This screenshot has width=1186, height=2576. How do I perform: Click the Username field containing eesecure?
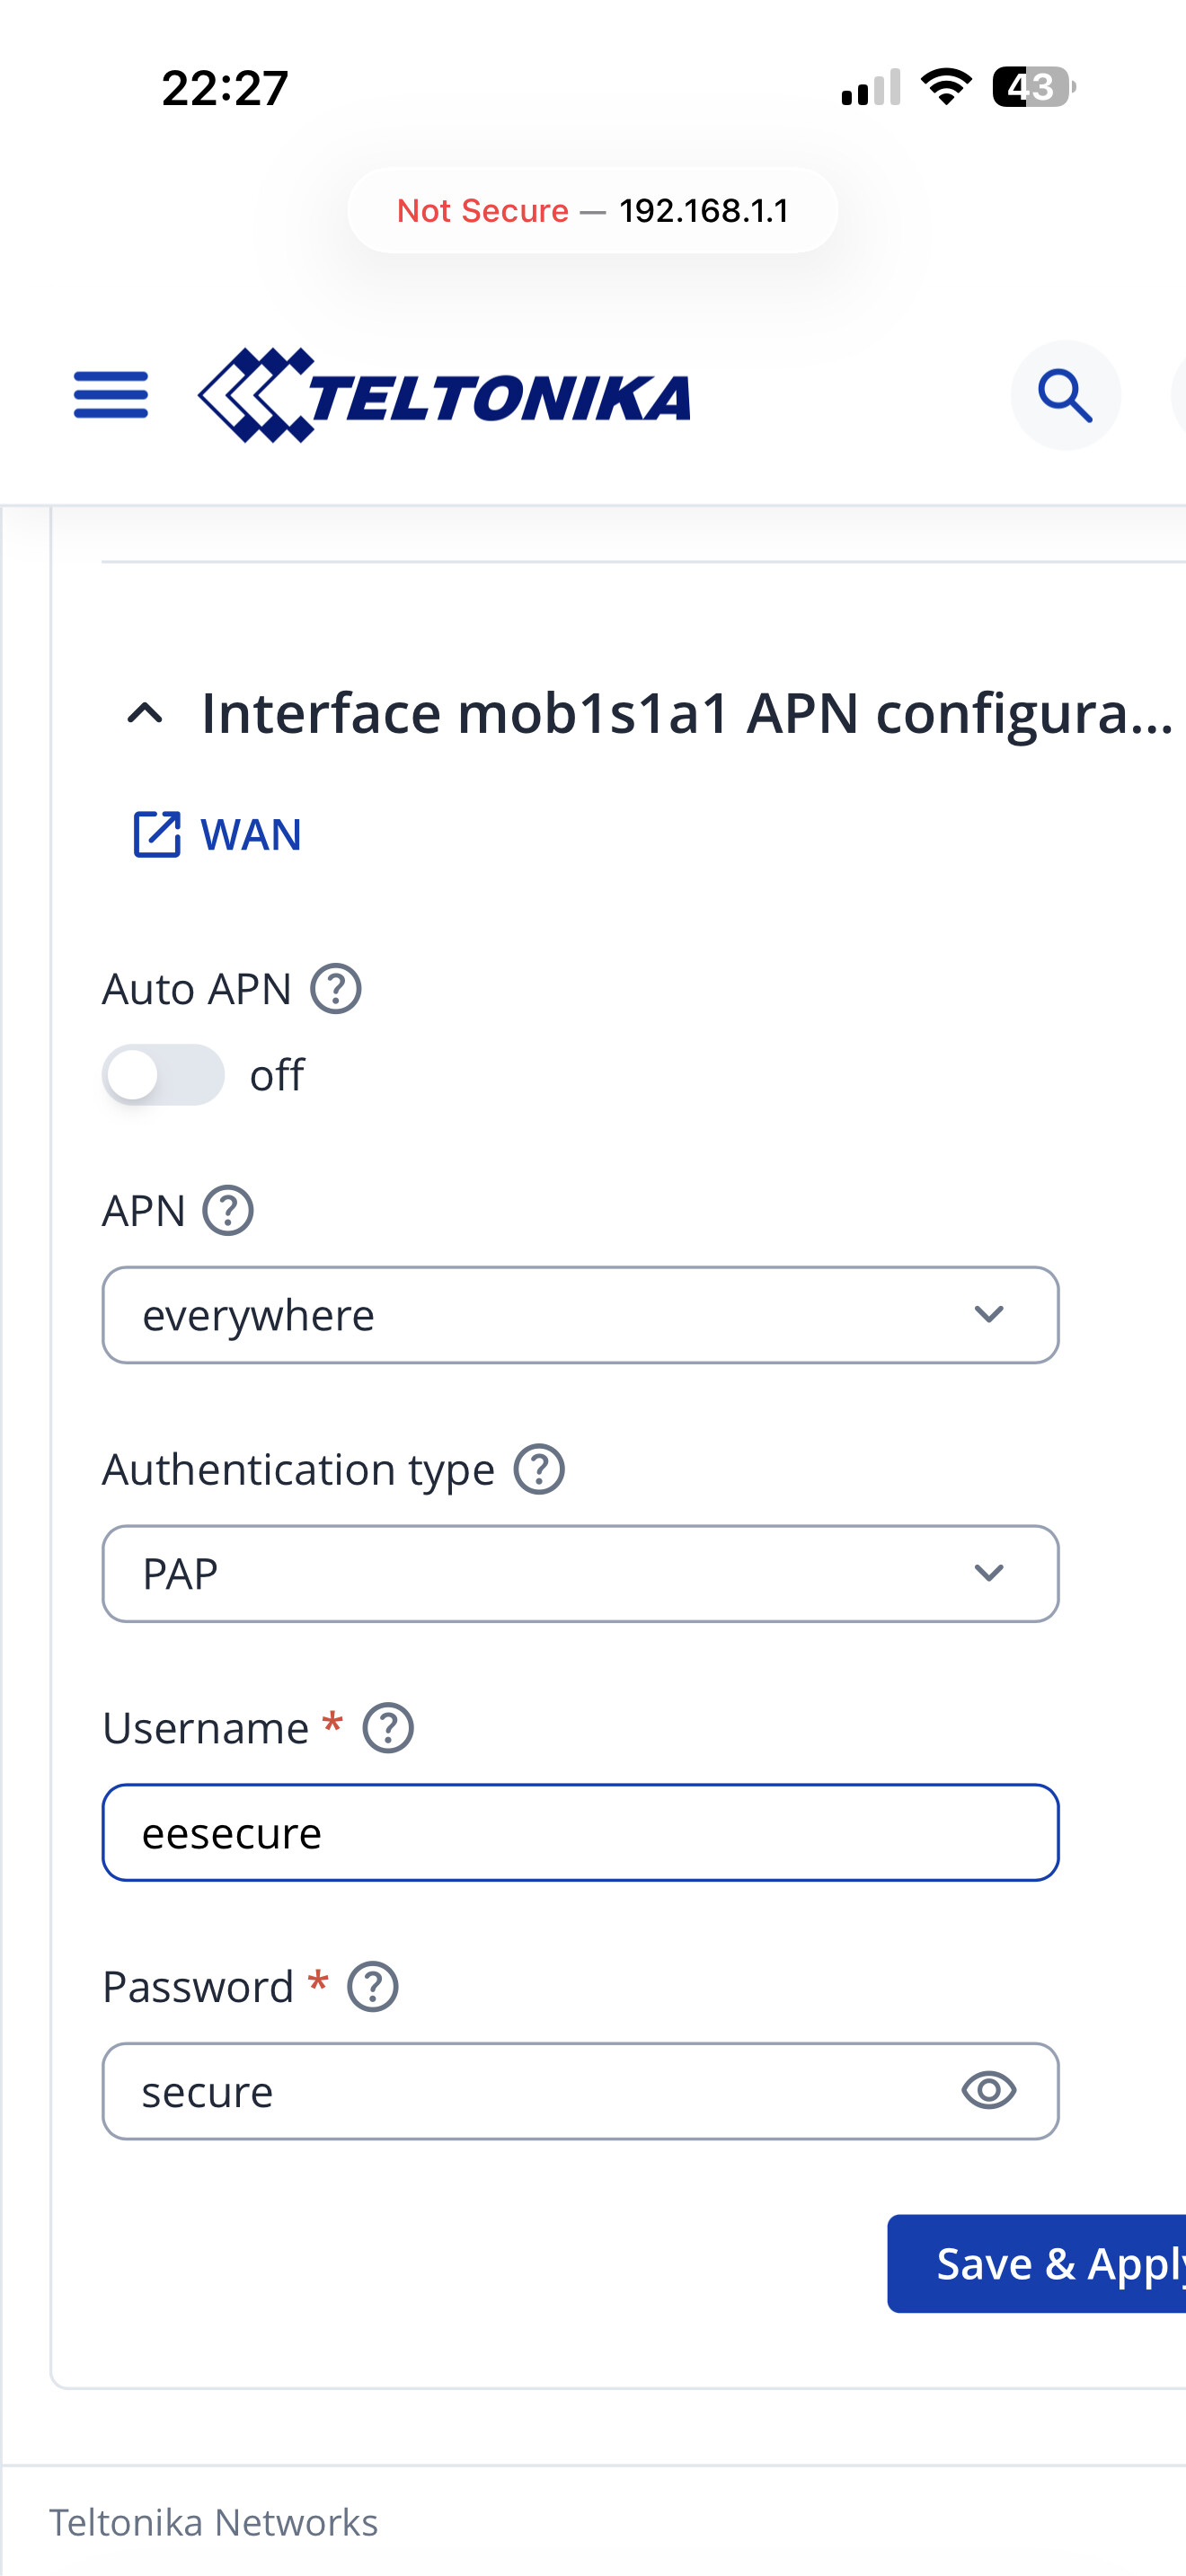coord(580,1833)
